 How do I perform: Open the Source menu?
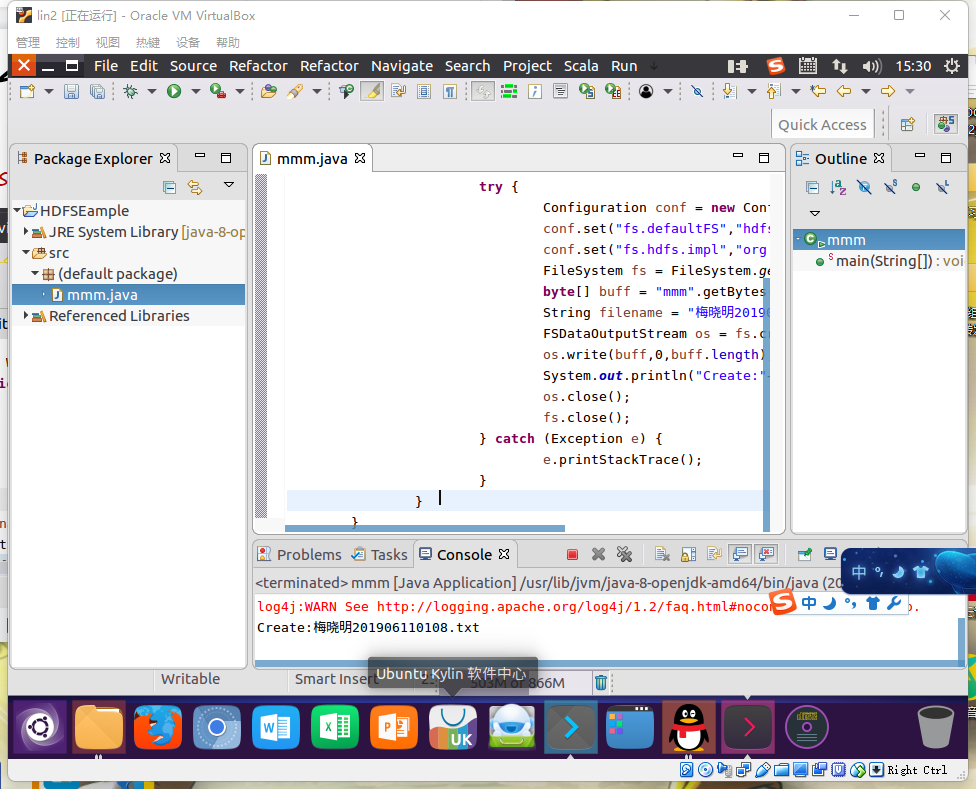tap(194, 66)
